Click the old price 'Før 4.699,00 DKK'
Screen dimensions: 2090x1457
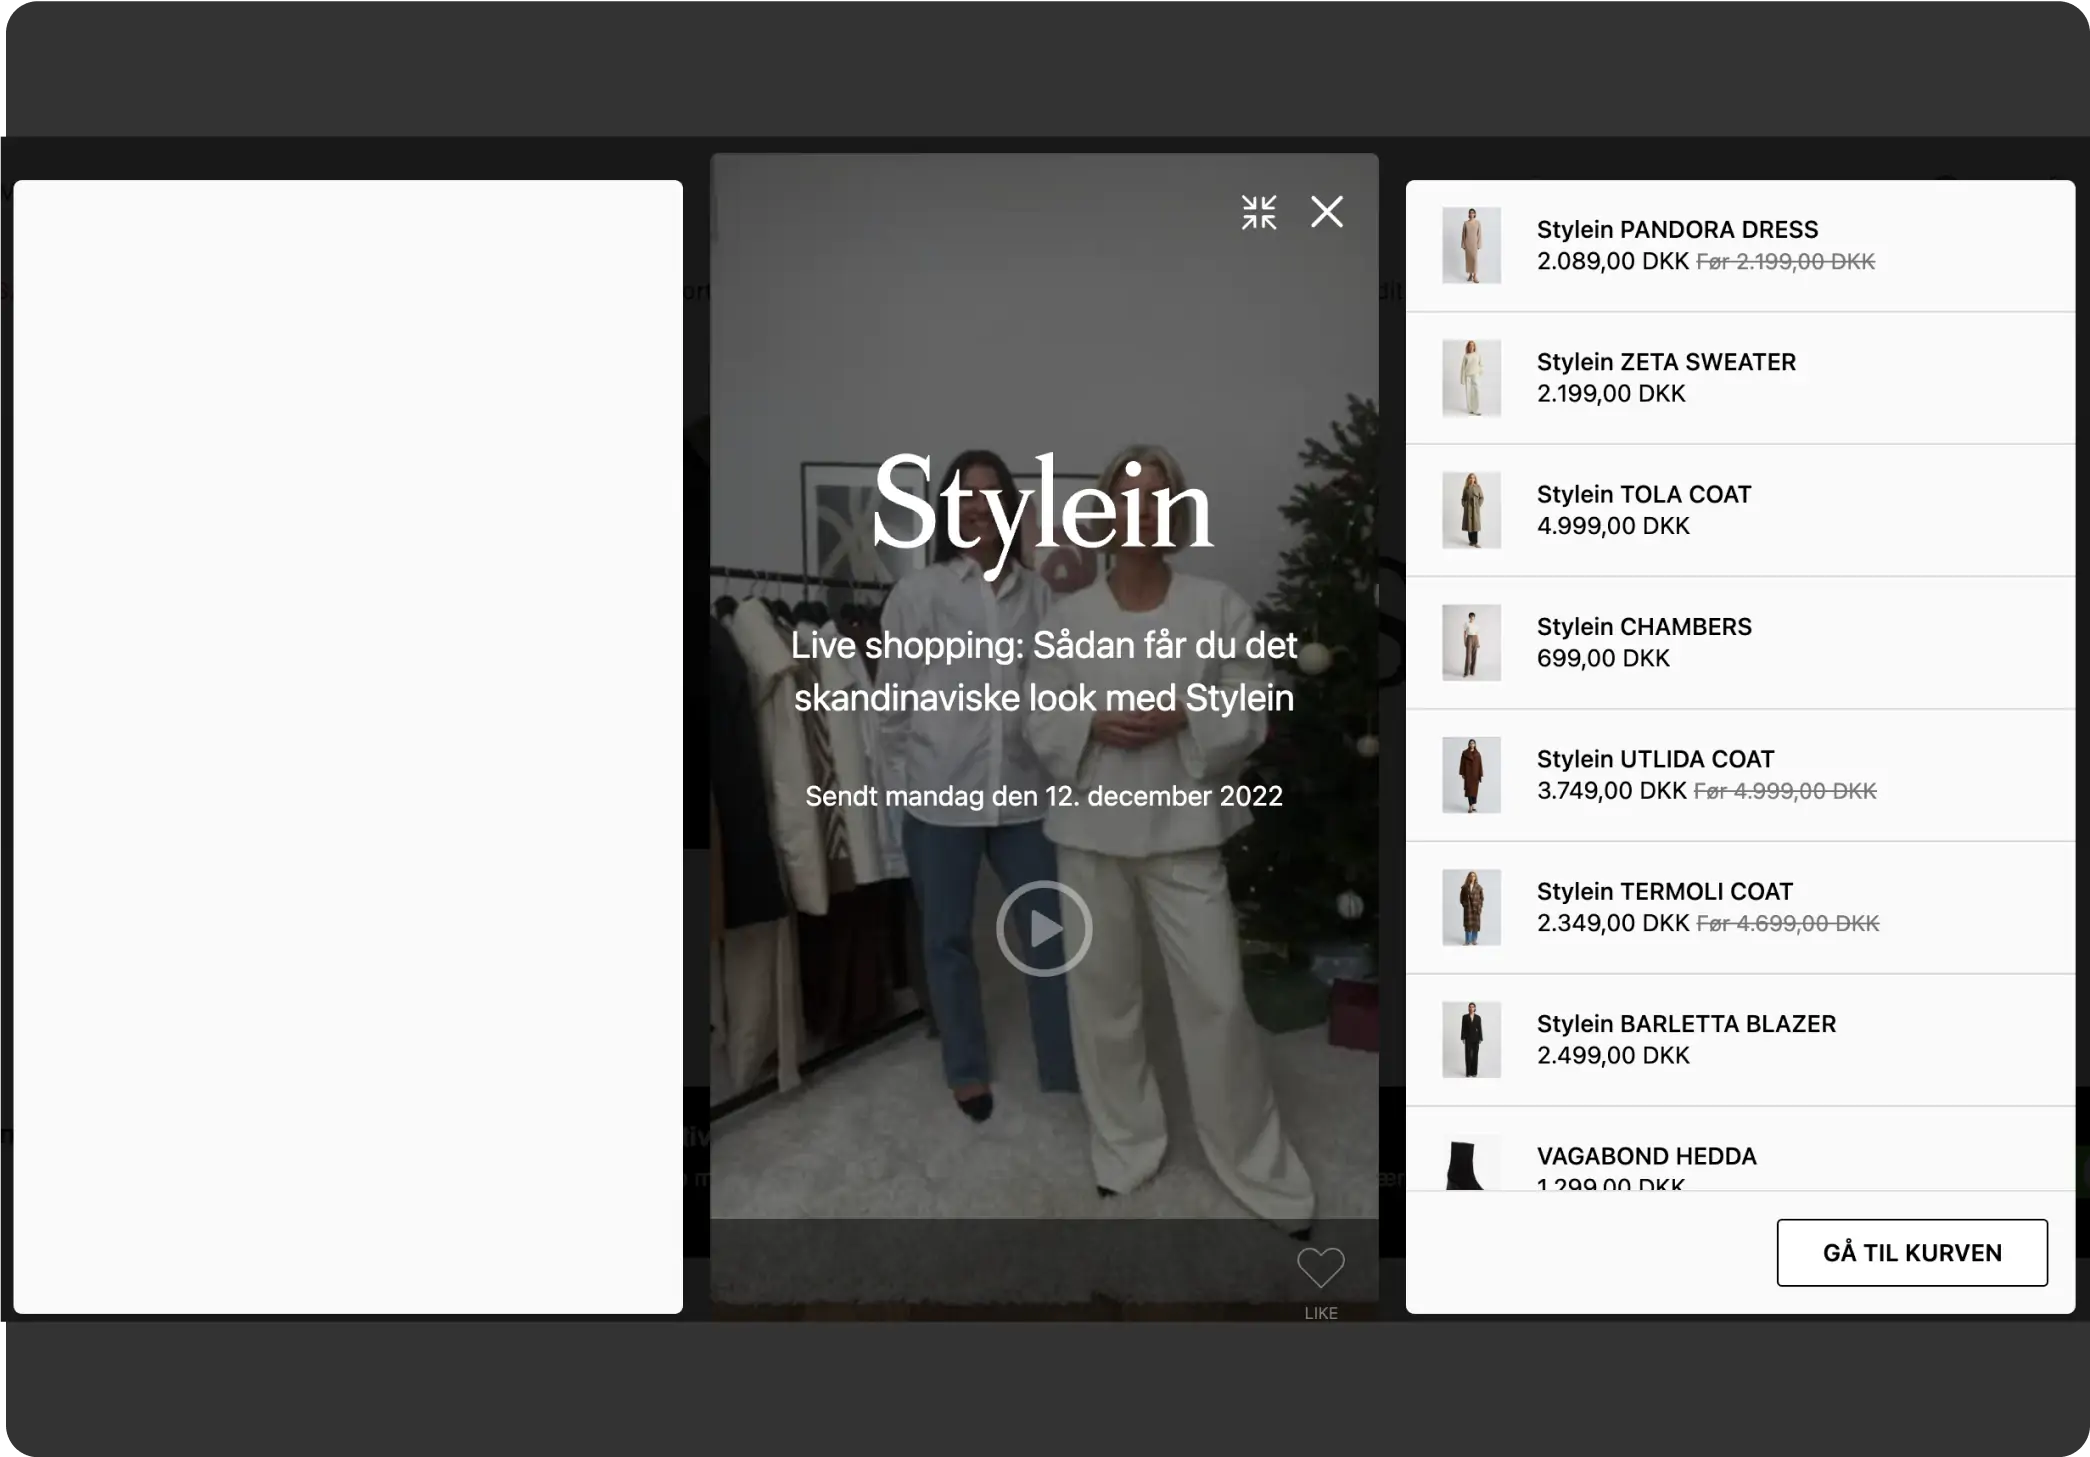(1788, 924)
